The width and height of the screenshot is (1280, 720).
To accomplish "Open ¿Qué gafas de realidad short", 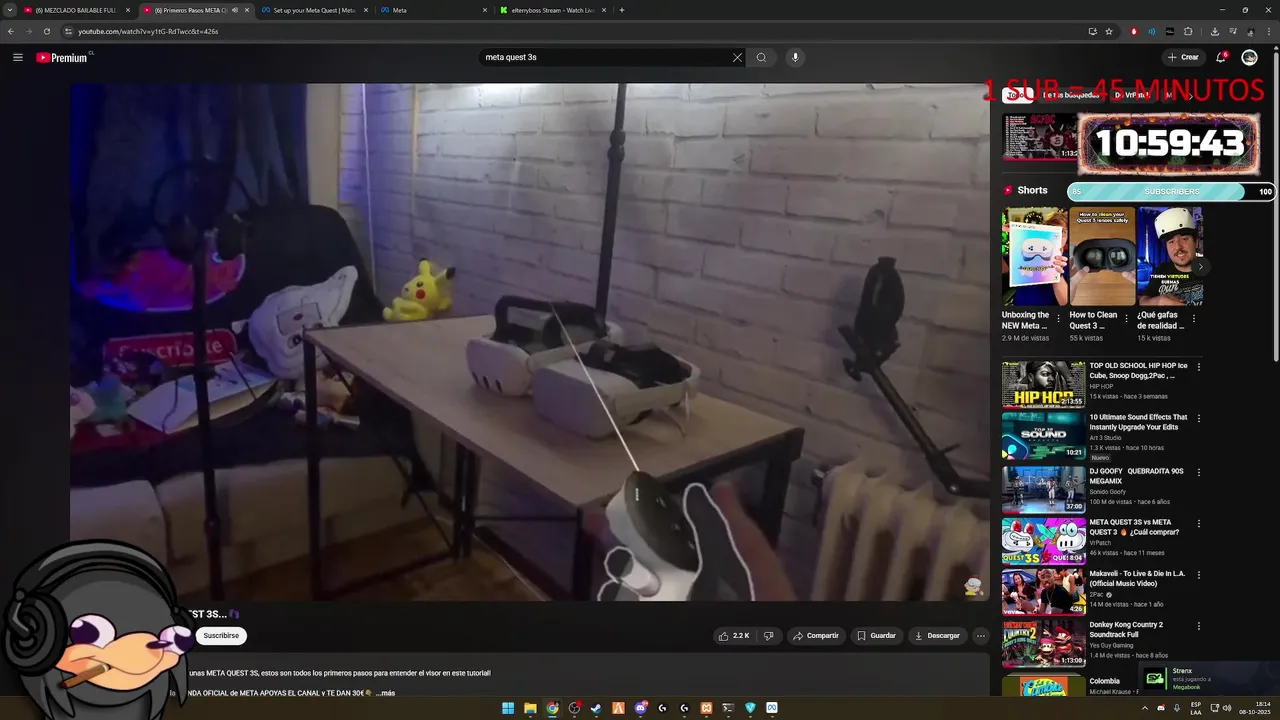I will click(1169, 256).
